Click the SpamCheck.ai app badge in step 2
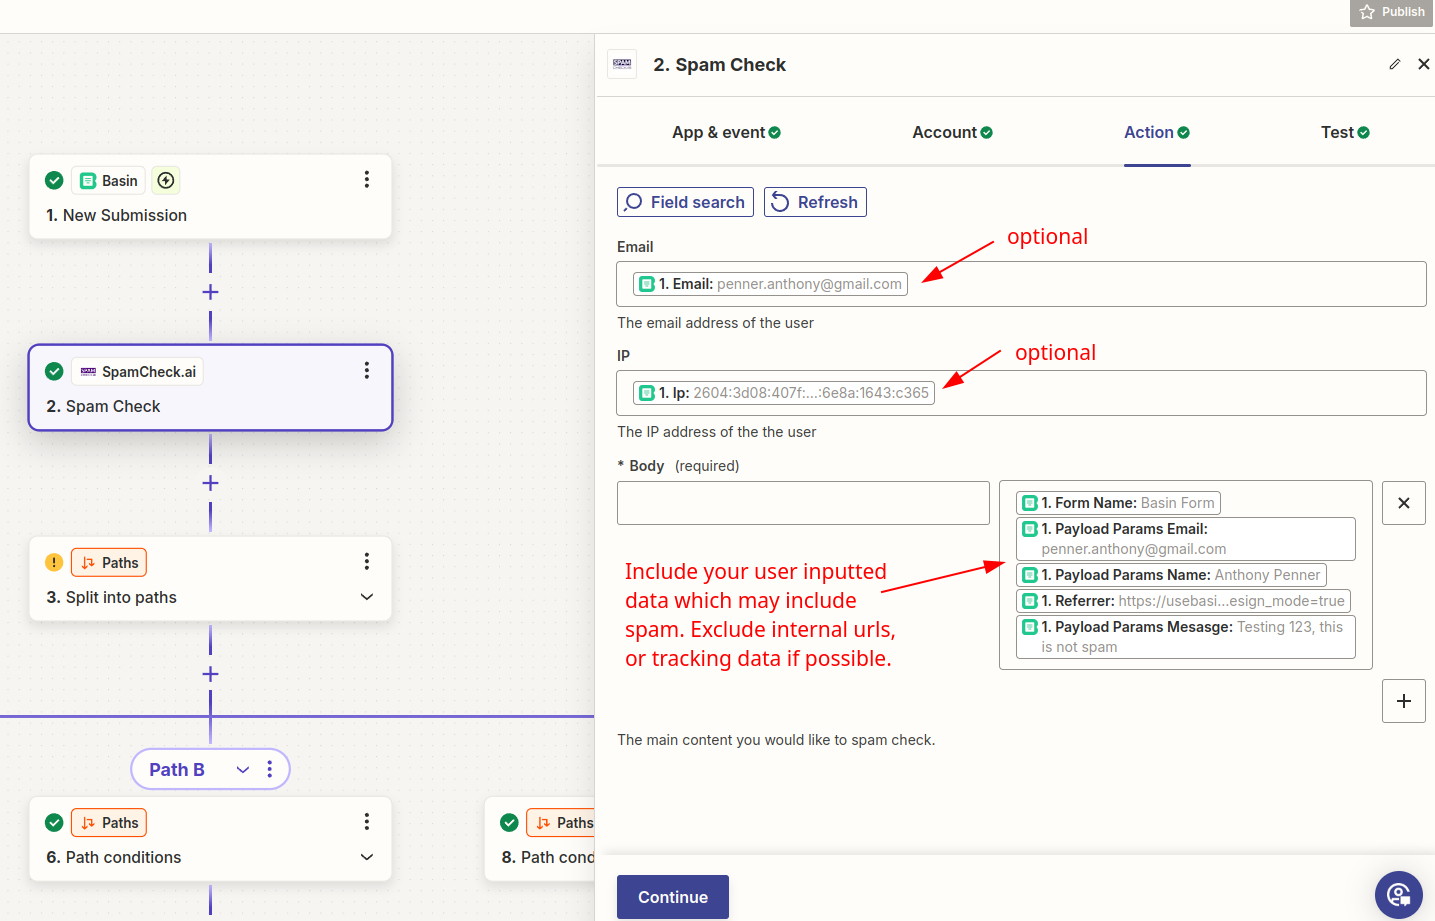The height and width of the screenshot is (921, 1435). pos(137,372)
